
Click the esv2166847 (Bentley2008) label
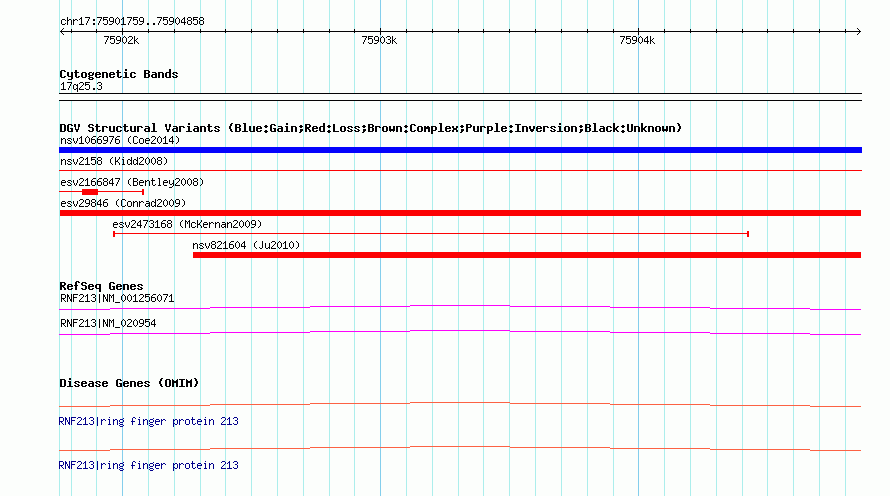132,182
